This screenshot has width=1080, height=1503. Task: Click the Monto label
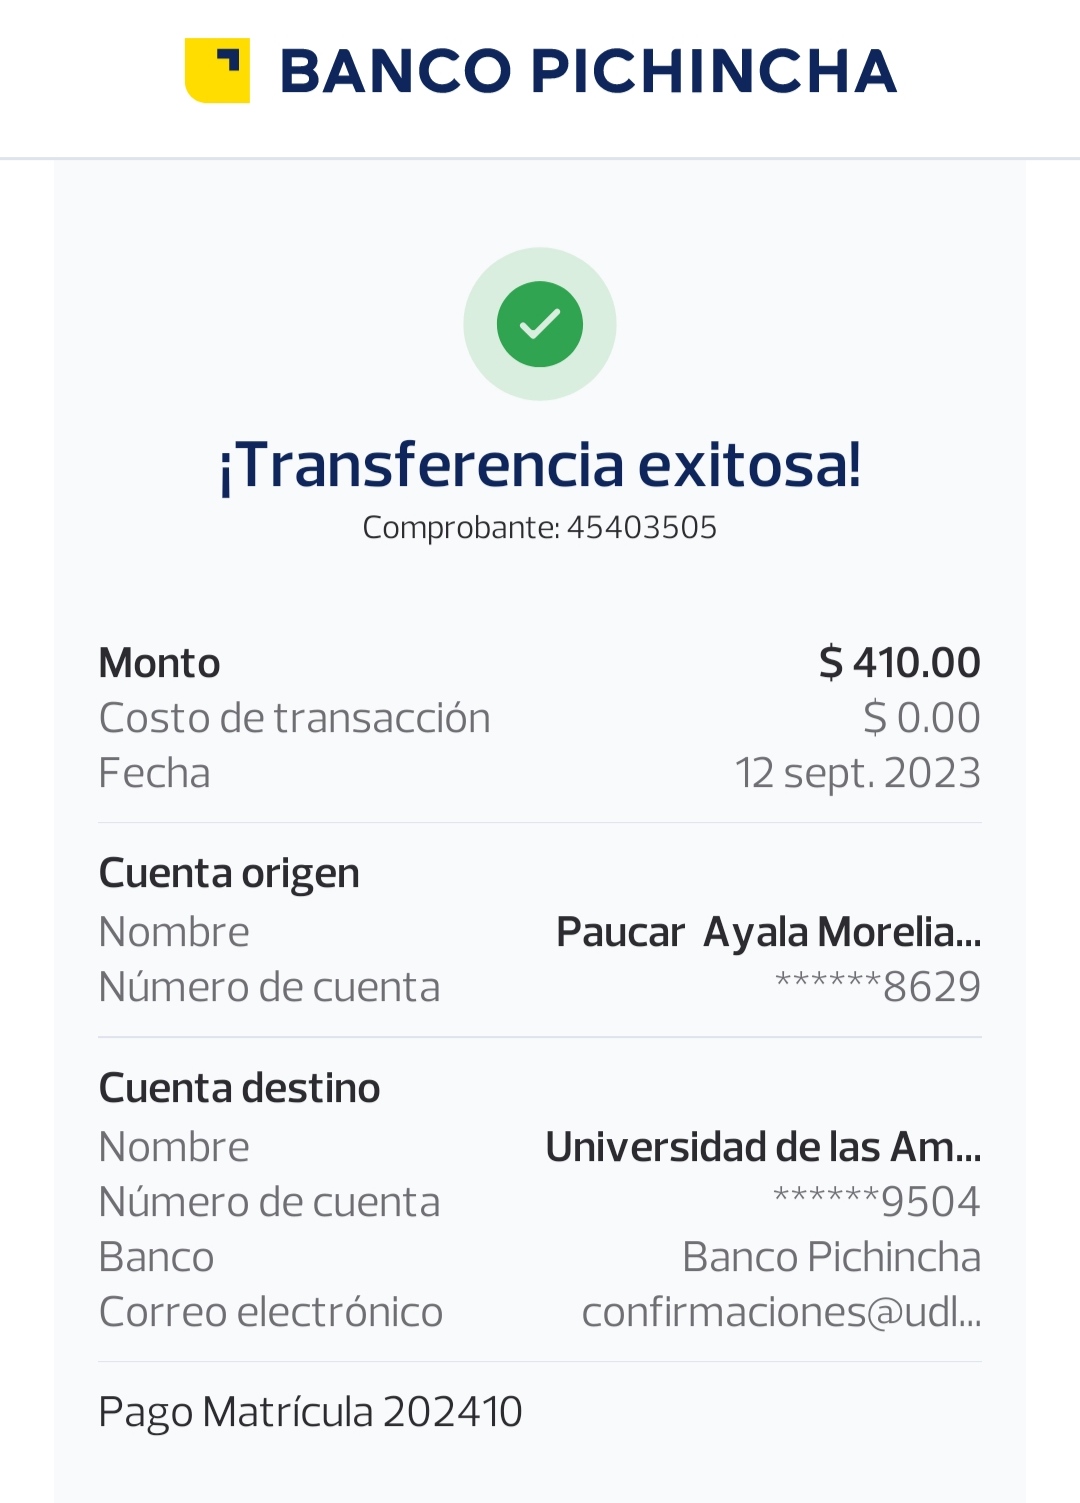coord(160,663)
